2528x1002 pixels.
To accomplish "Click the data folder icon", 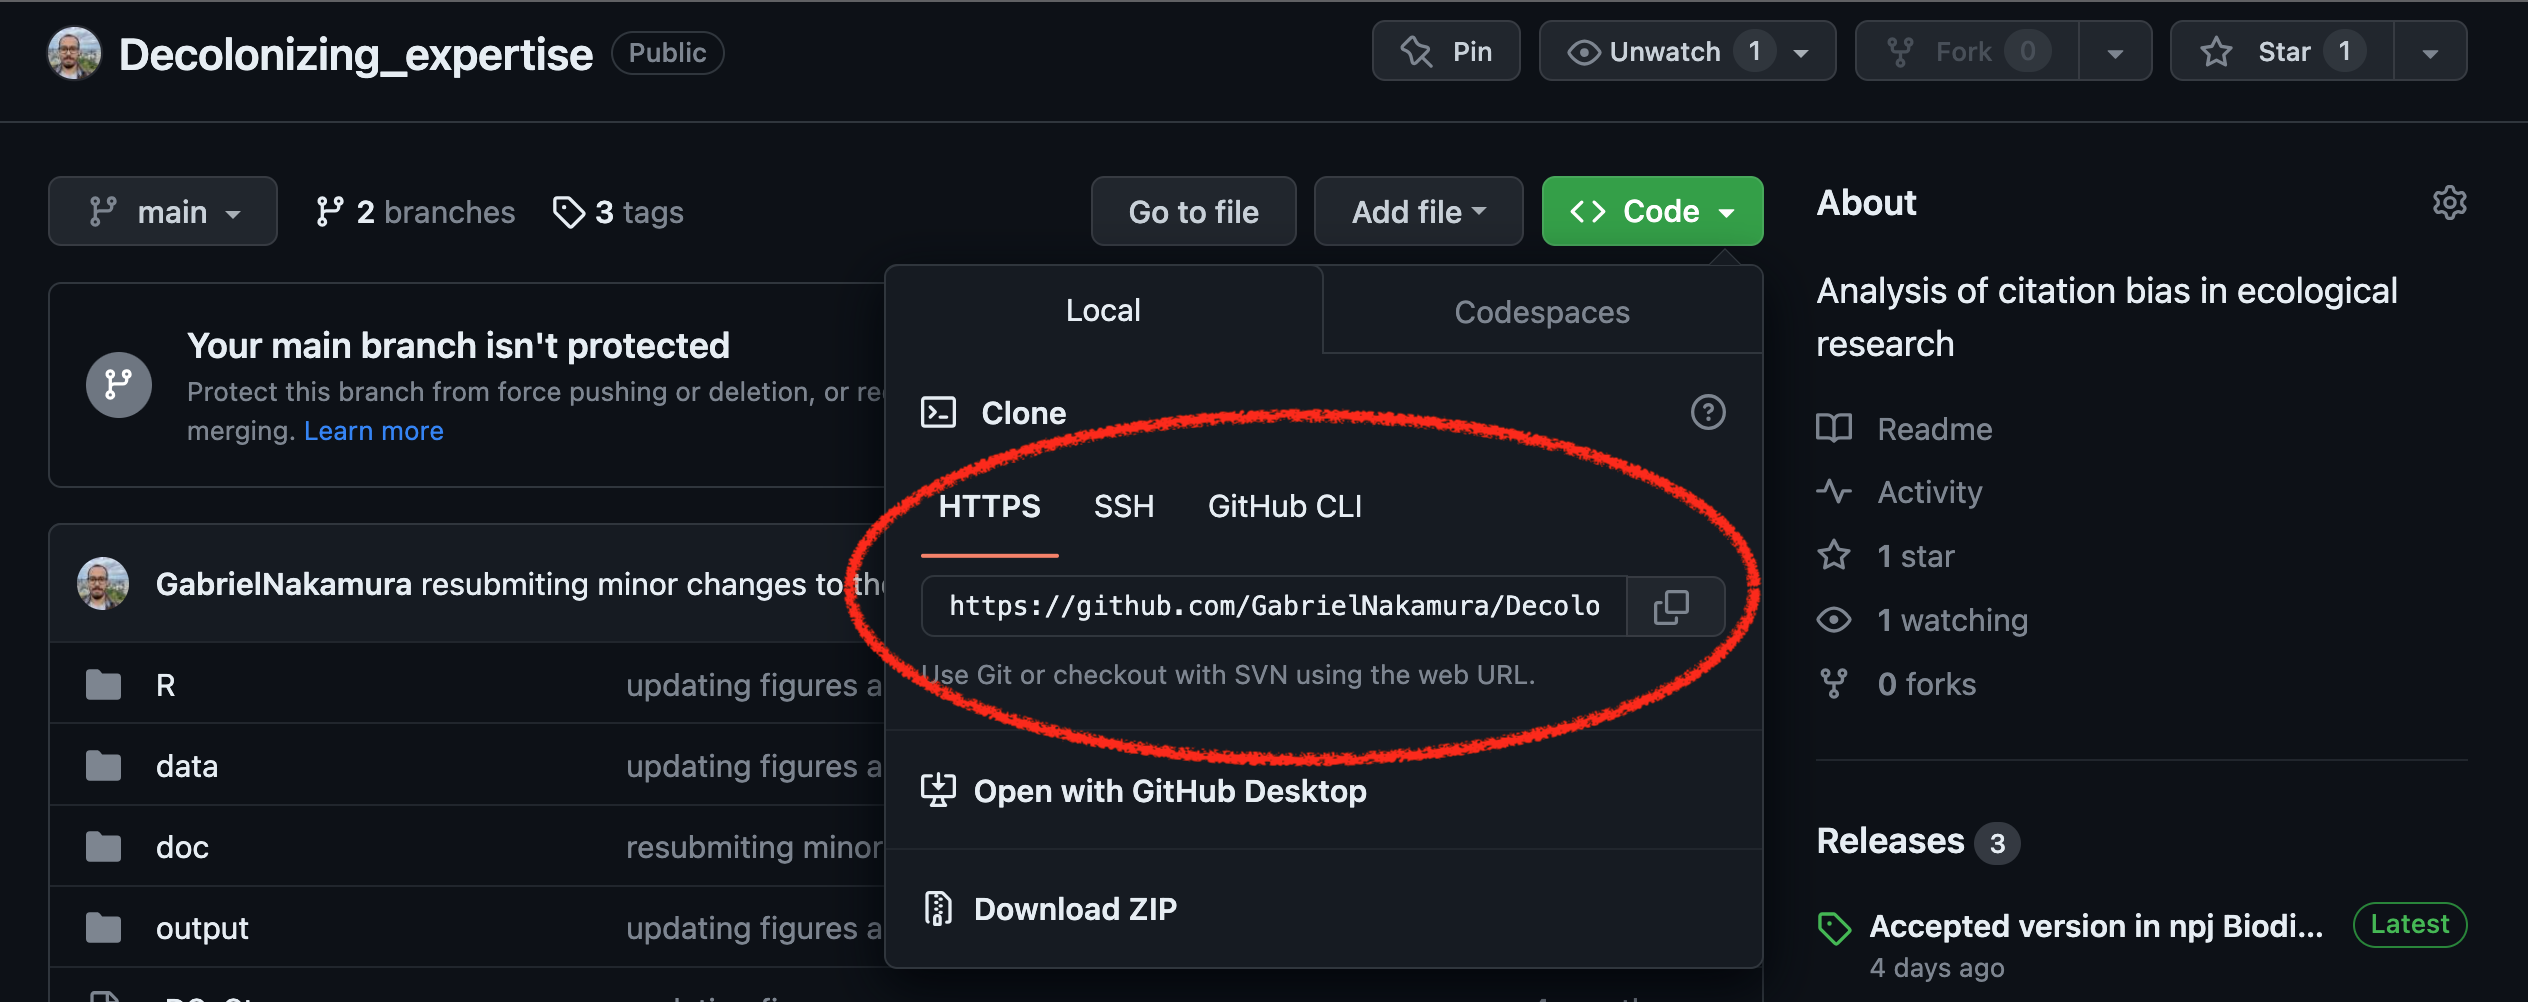I will coord(103,766).
